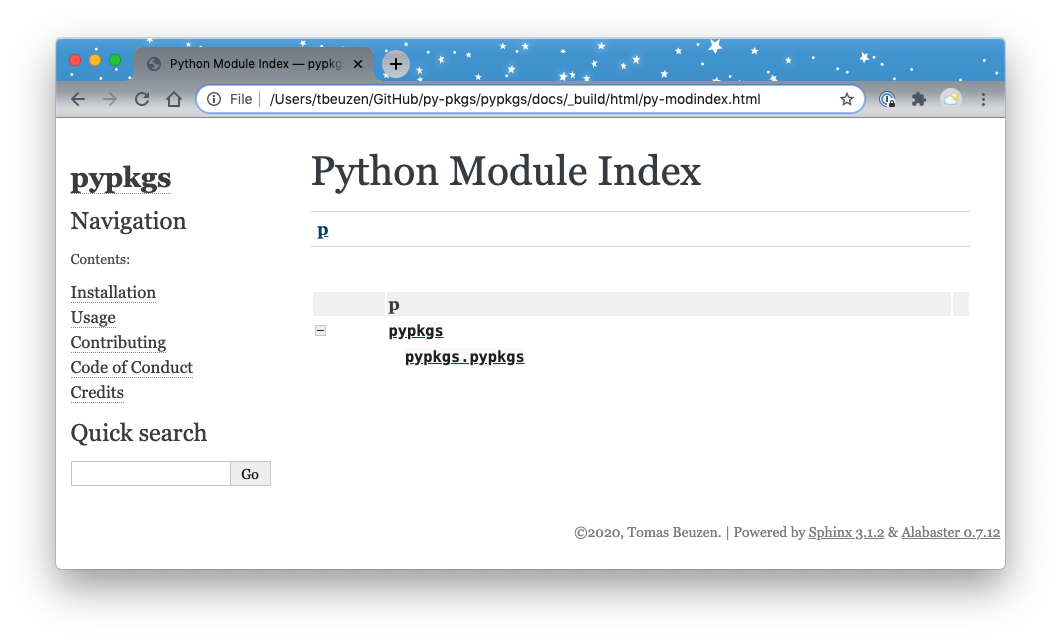
Task: View site information icon in address bar
Action: (x=214, y=99)
